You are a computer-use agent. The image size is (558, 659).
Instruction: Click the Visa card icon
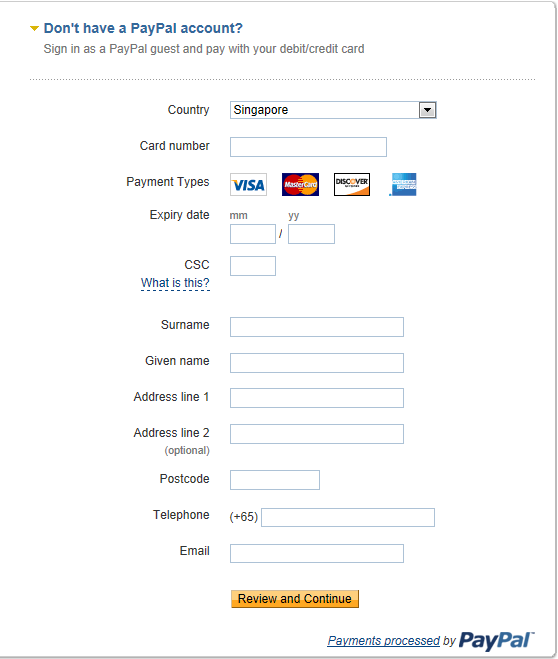(248, 185)
